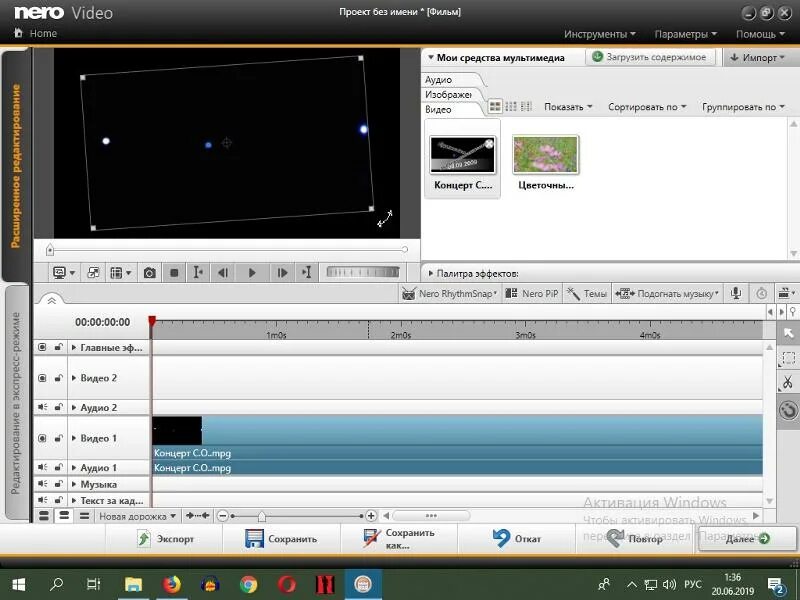Open the Показать dropdown

tap(568, 107)
